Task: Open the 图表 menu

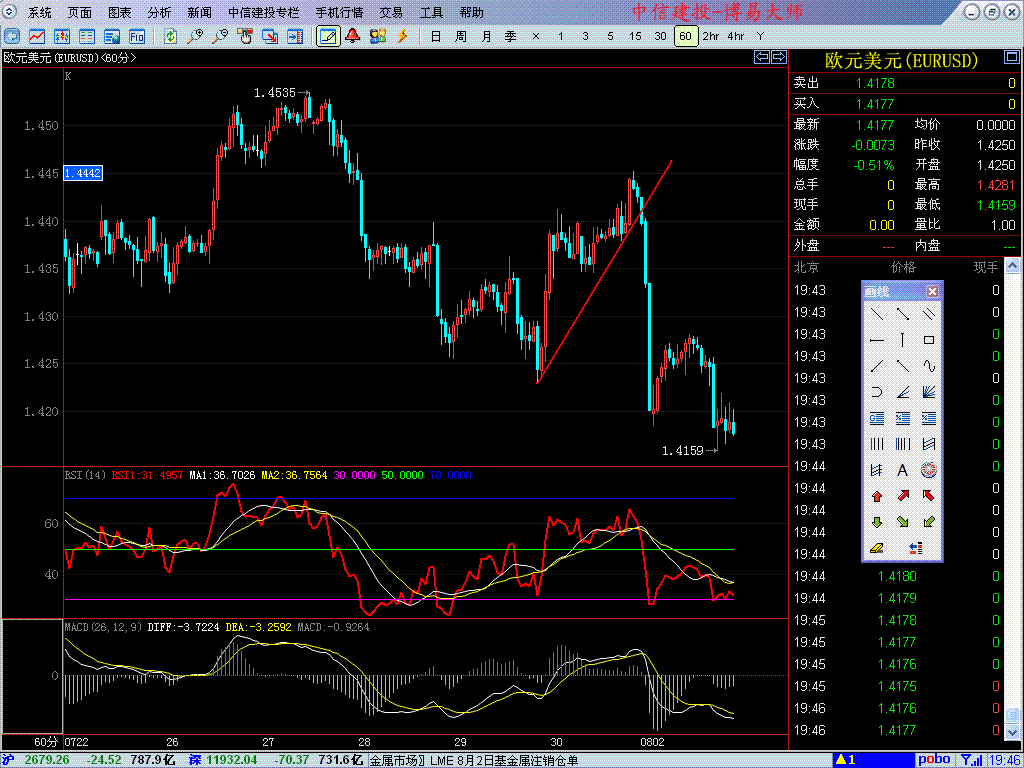Action: coord(120,12)
